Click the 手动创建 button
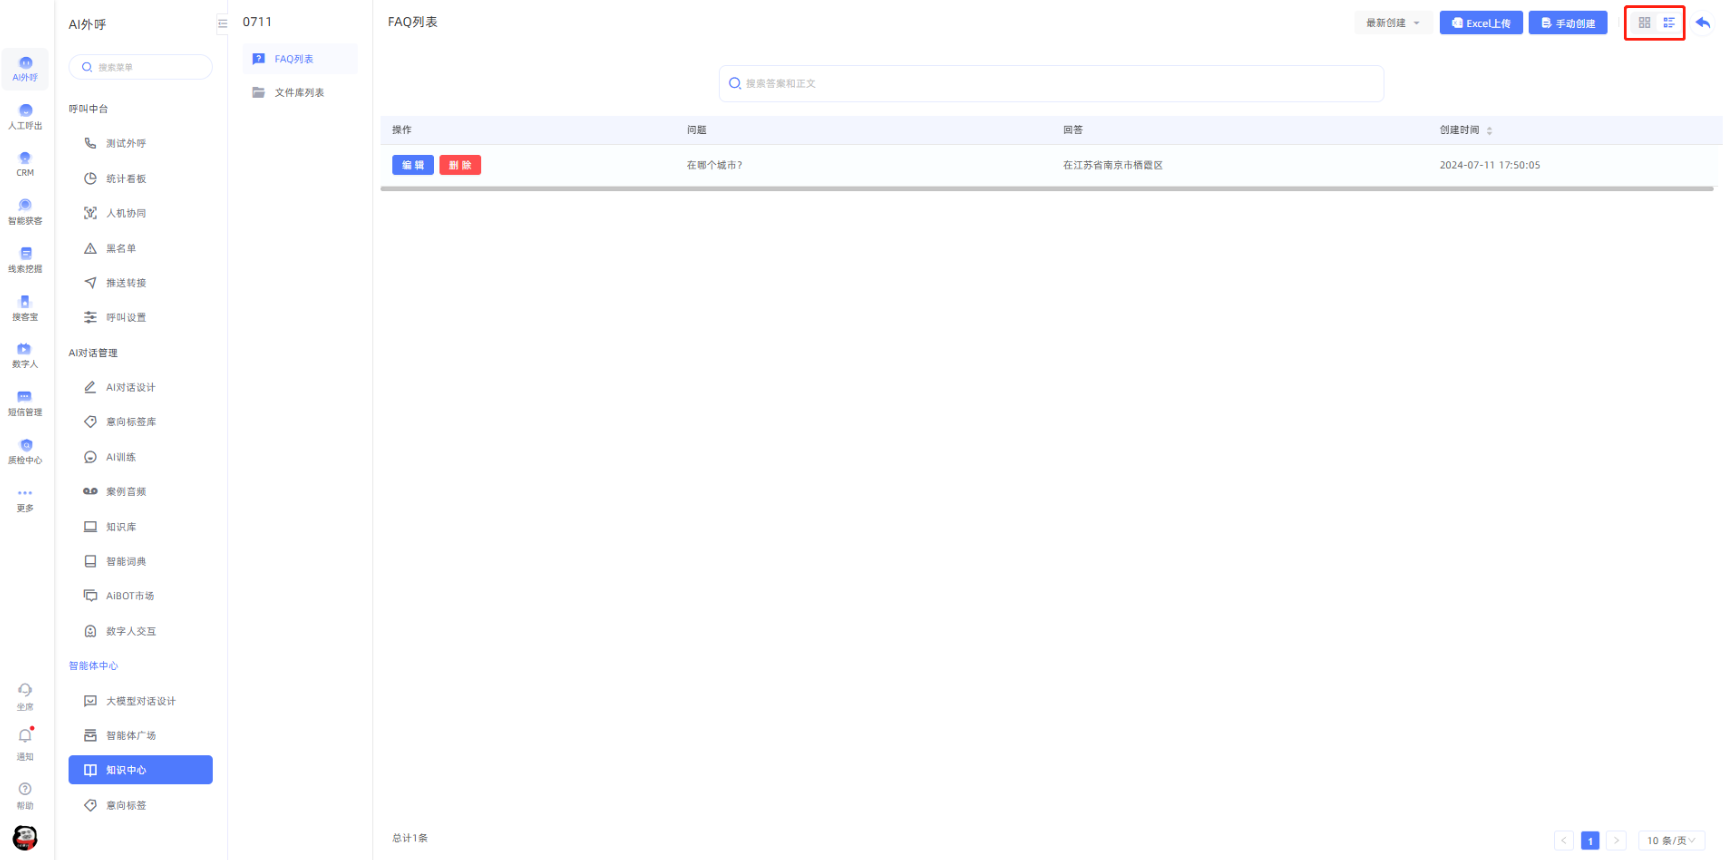 point(1567,23)
